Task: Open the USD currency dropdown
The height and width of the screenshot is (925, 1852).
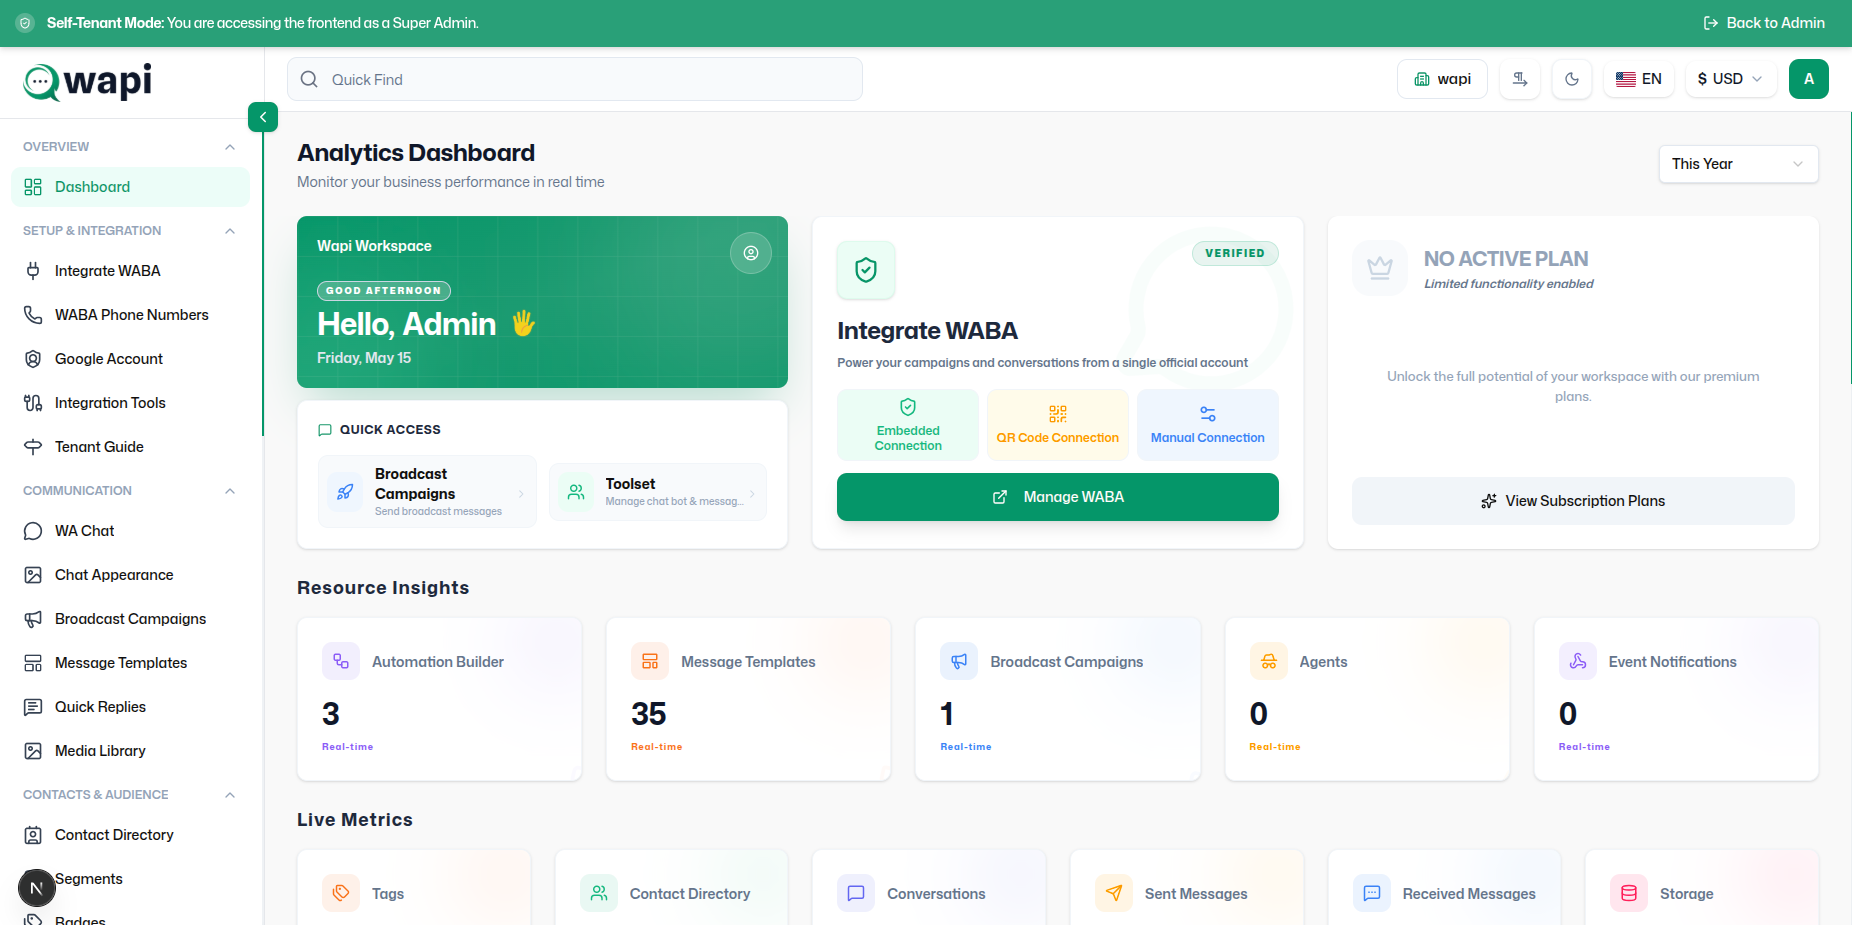Action: pyautogui.click(x=1731, y=79)
